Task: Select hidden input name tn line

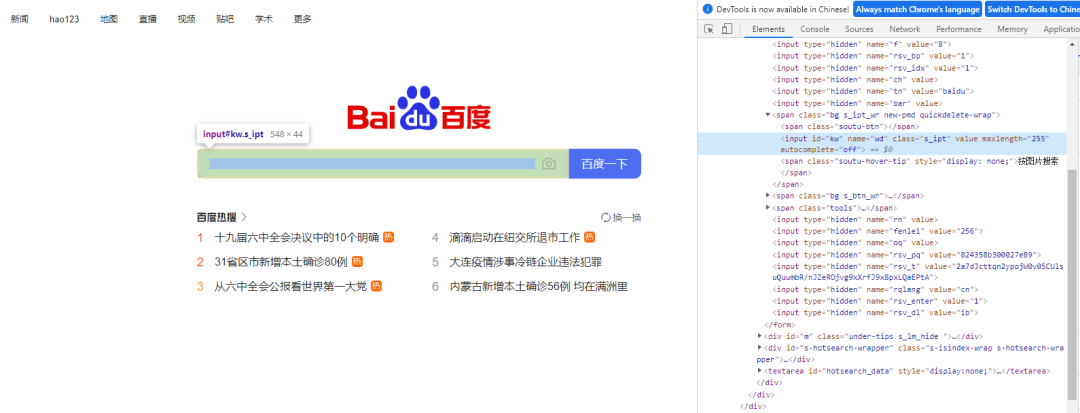Action: click(x=872, y=91)
